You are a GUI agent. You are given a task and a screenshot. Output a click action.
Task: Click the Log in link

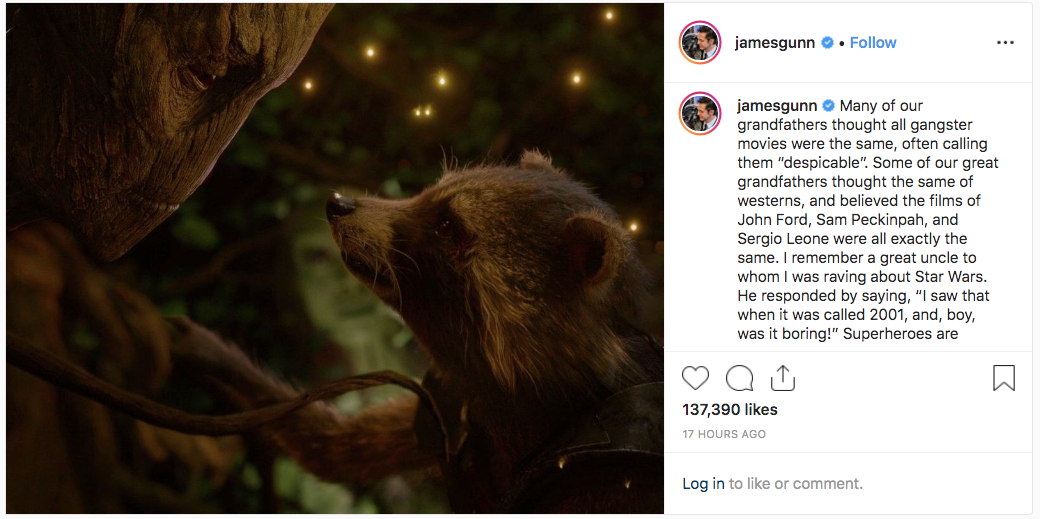pos(703,484)
